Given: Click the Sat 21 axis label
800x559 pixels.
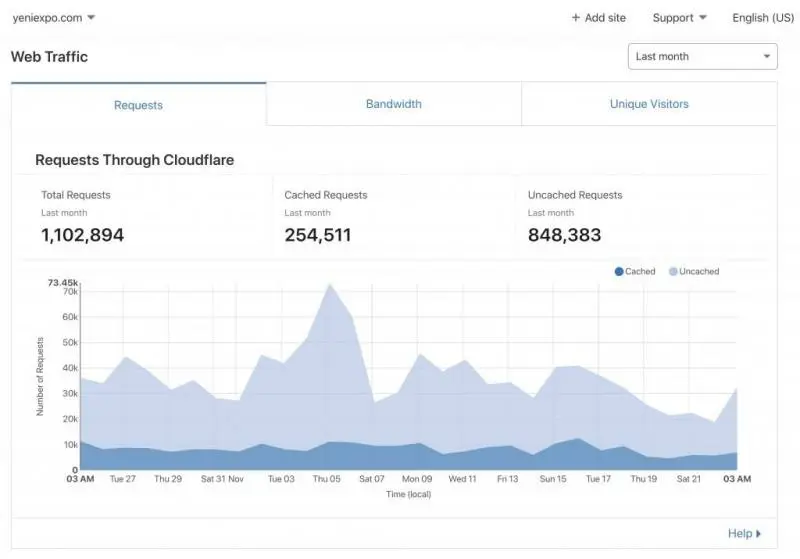Looking at the screenshot, I should 689,479.
